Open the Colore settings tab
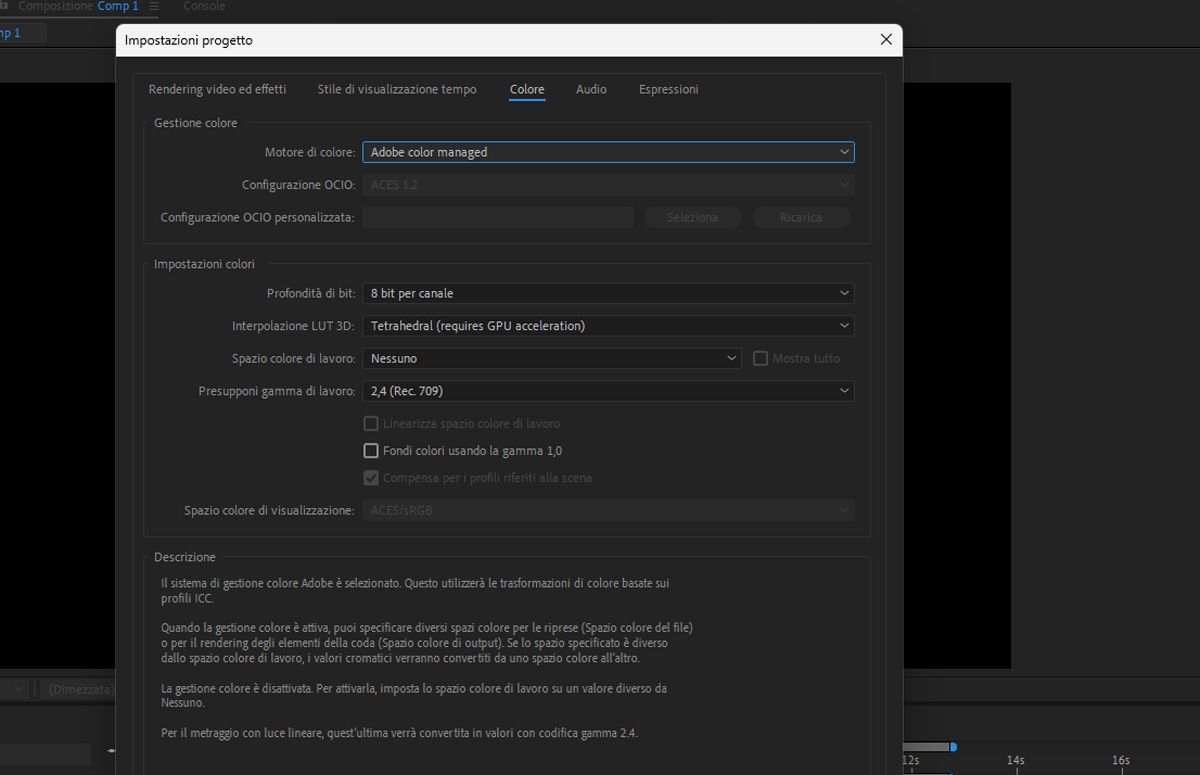This screenshot has height=775, width=1200. tap(526, 89)
